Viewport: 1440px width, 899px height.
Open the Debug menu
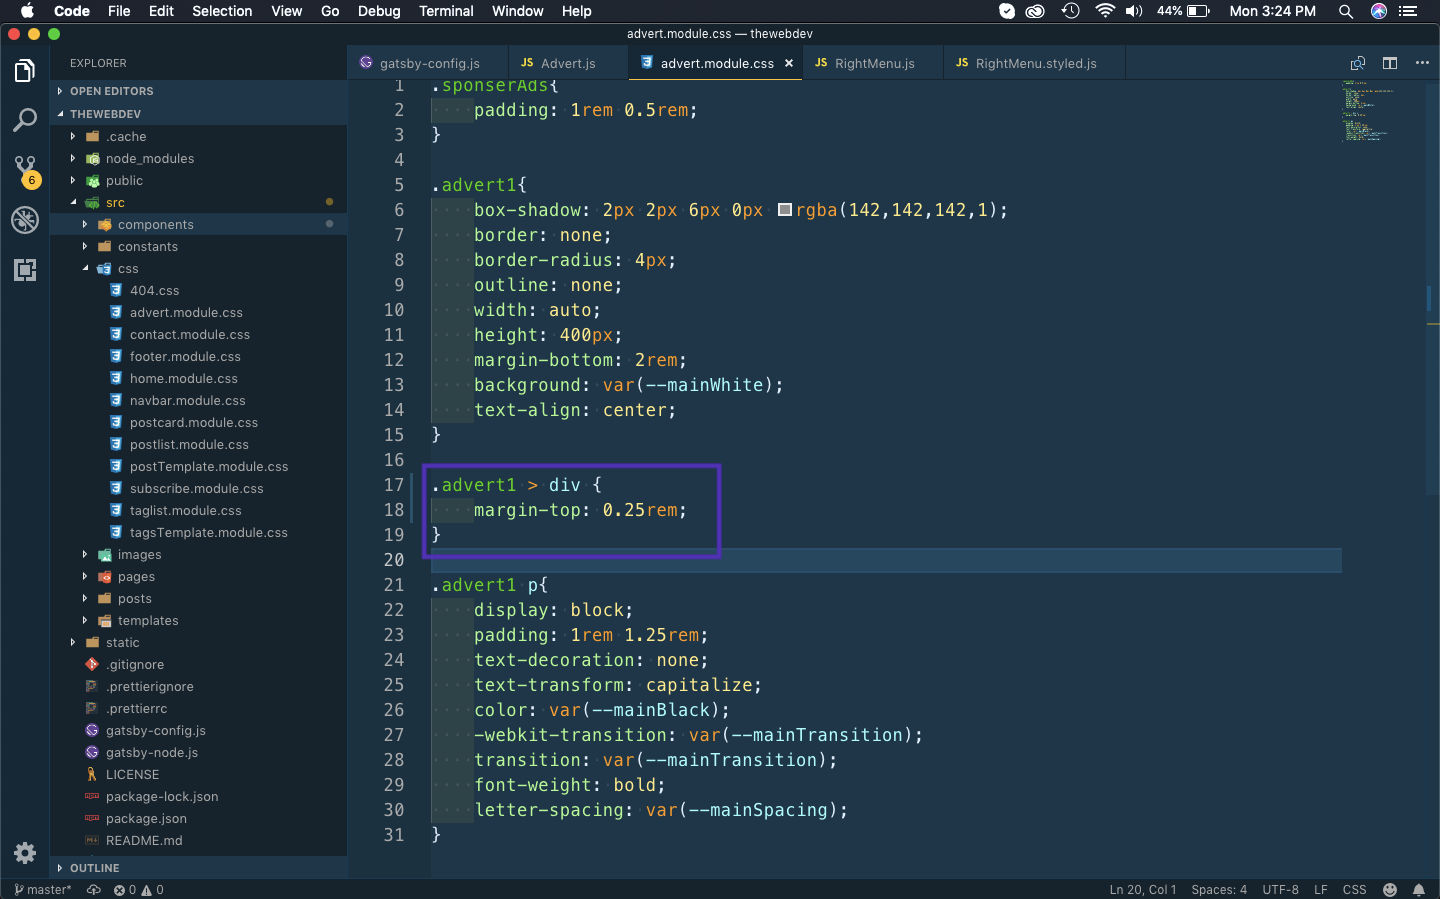click(x=379, y=11)
